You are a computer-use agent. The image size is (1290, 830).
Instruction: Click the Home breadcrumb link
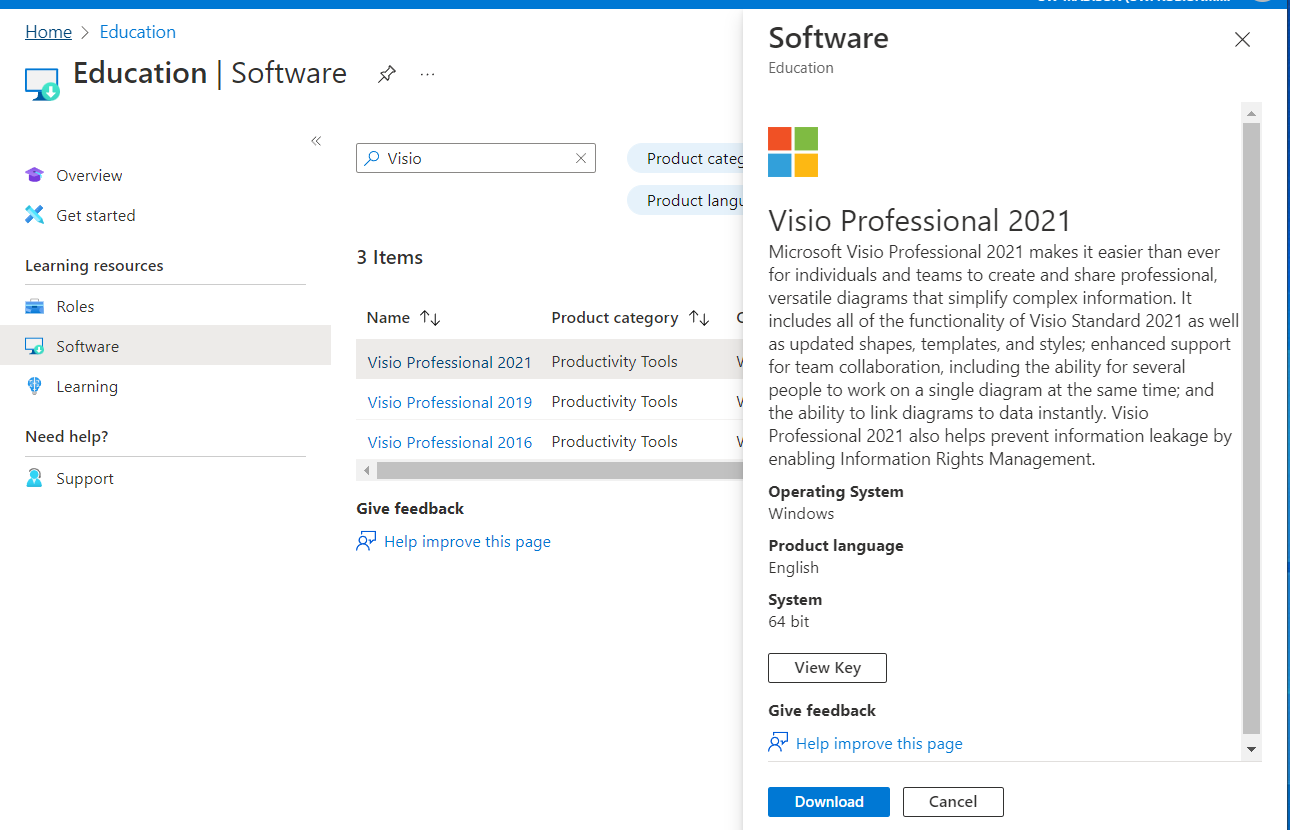click(x=48, y=32)
